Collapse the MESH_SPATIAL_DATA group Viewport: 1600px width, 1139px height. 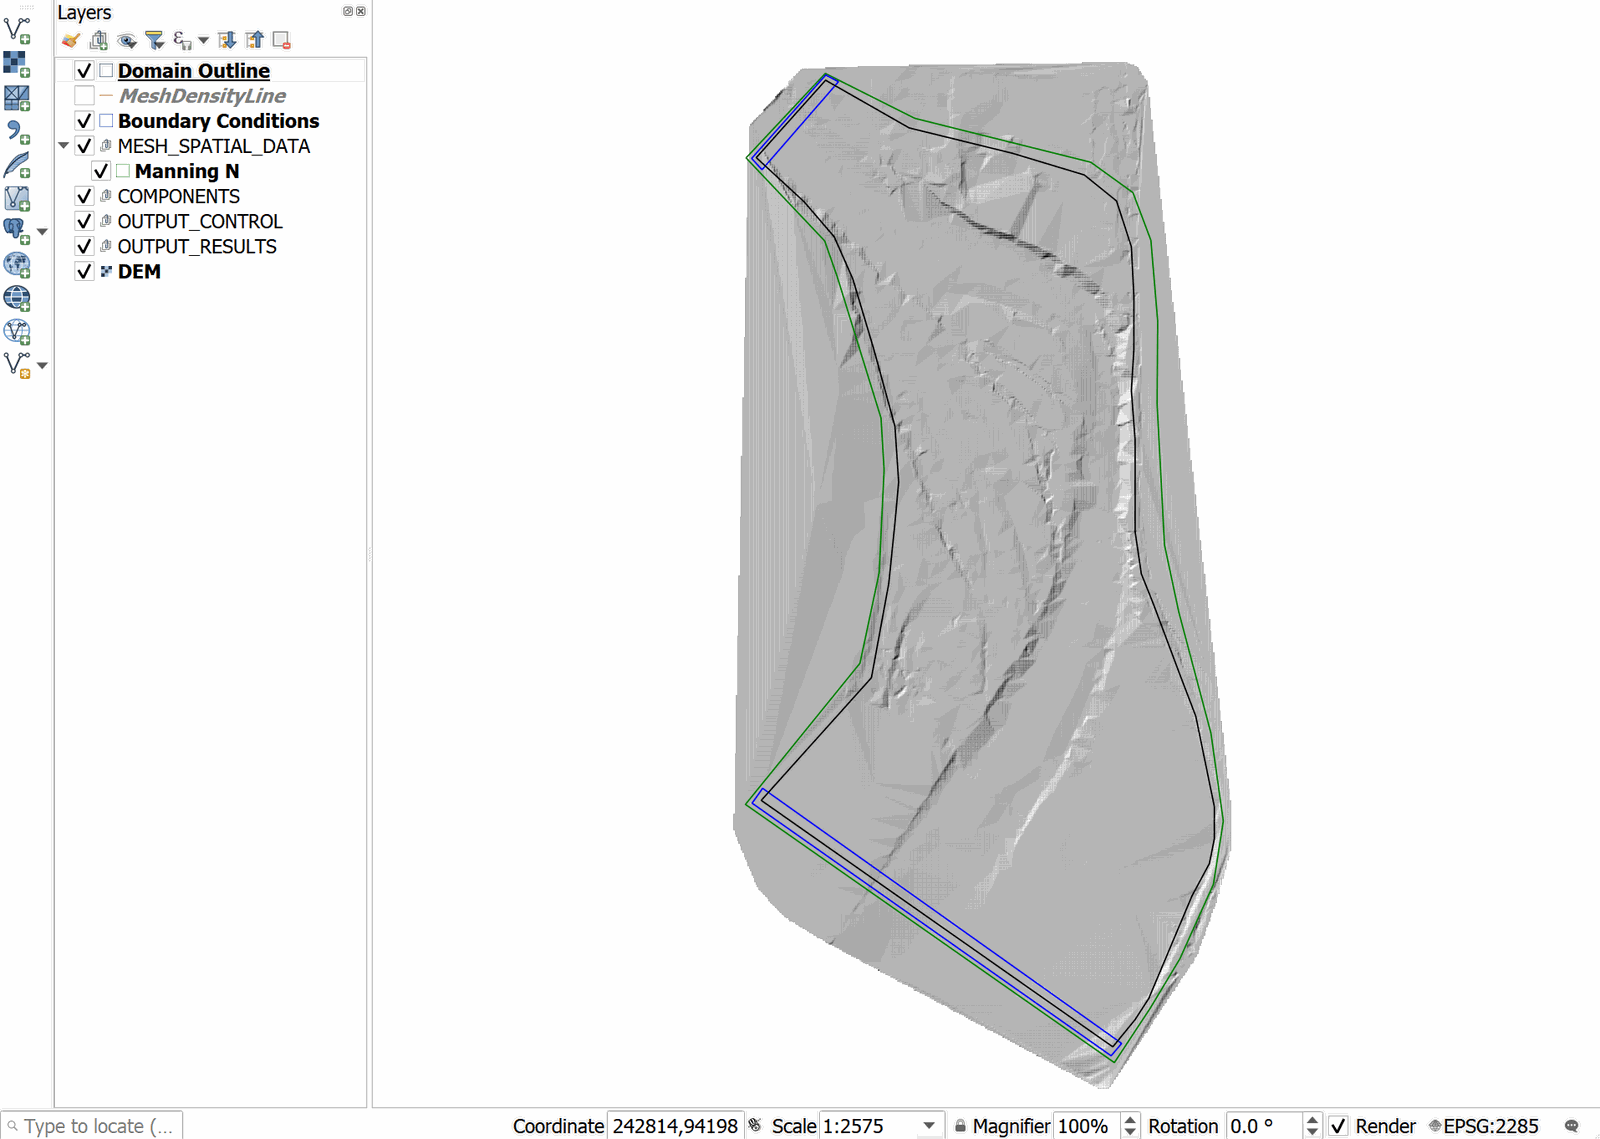pyautogui.click(x=64, y=146)
